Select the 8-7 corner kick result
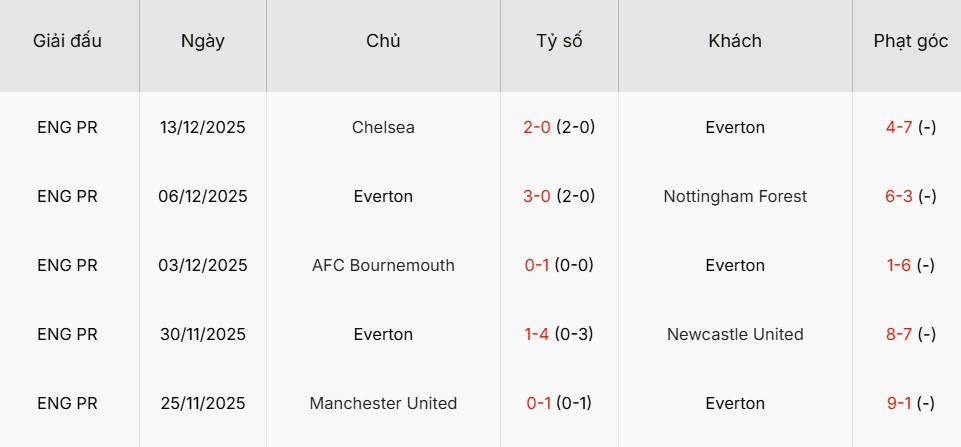961x447 pixels. [x=899, y=334]
